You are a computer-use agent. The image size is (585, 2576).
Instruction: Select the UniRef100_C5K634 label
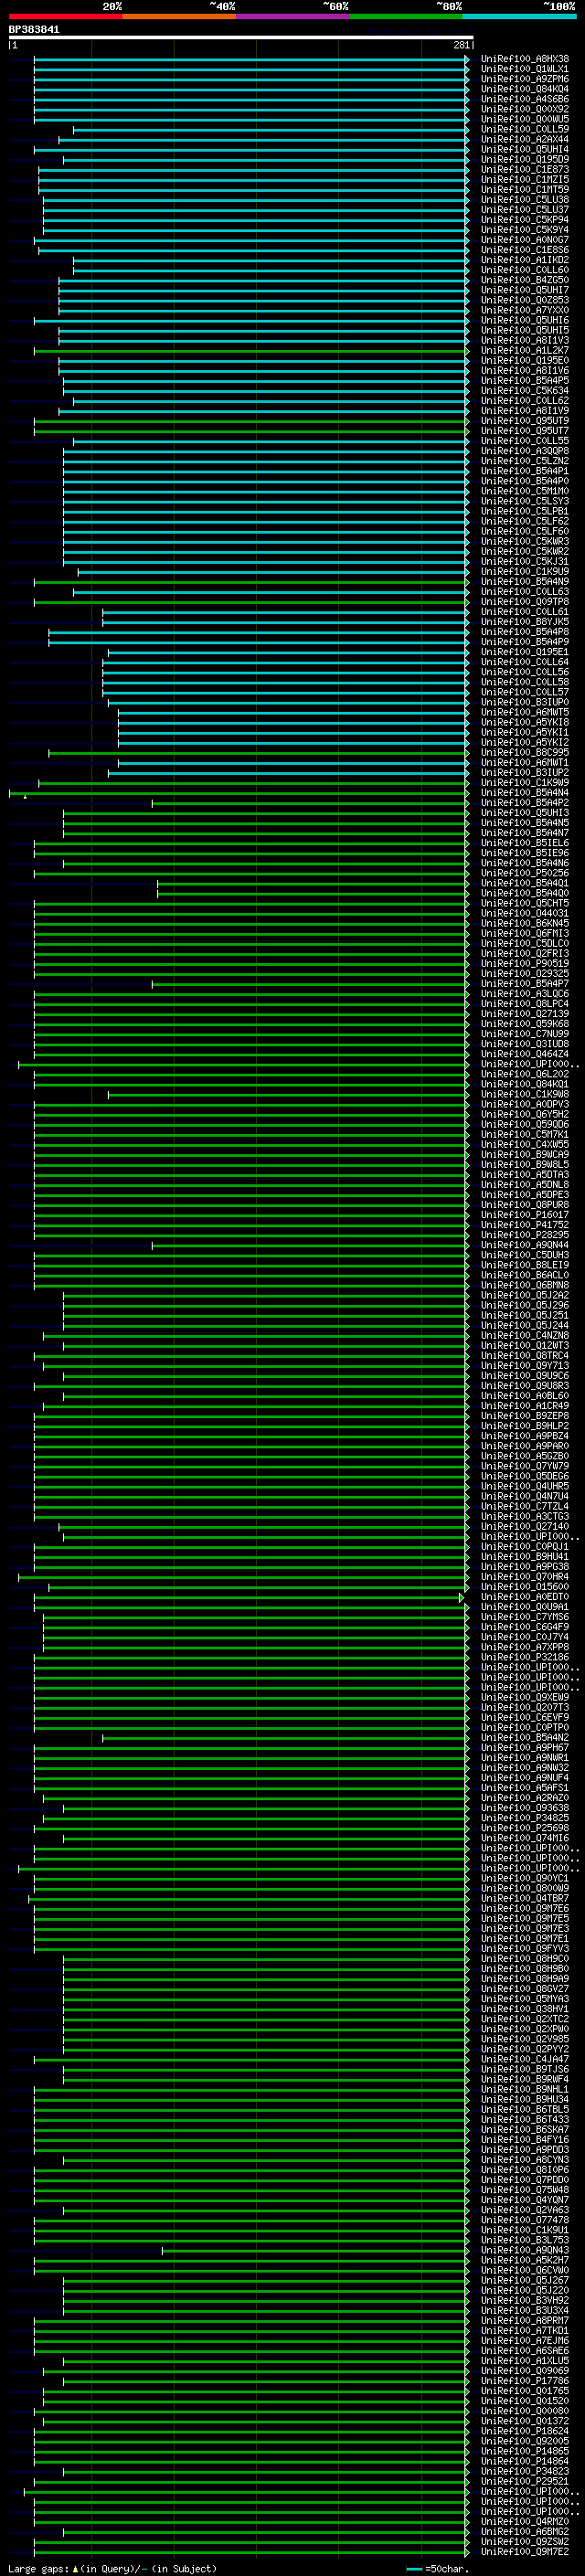click(x=525, y=391)
